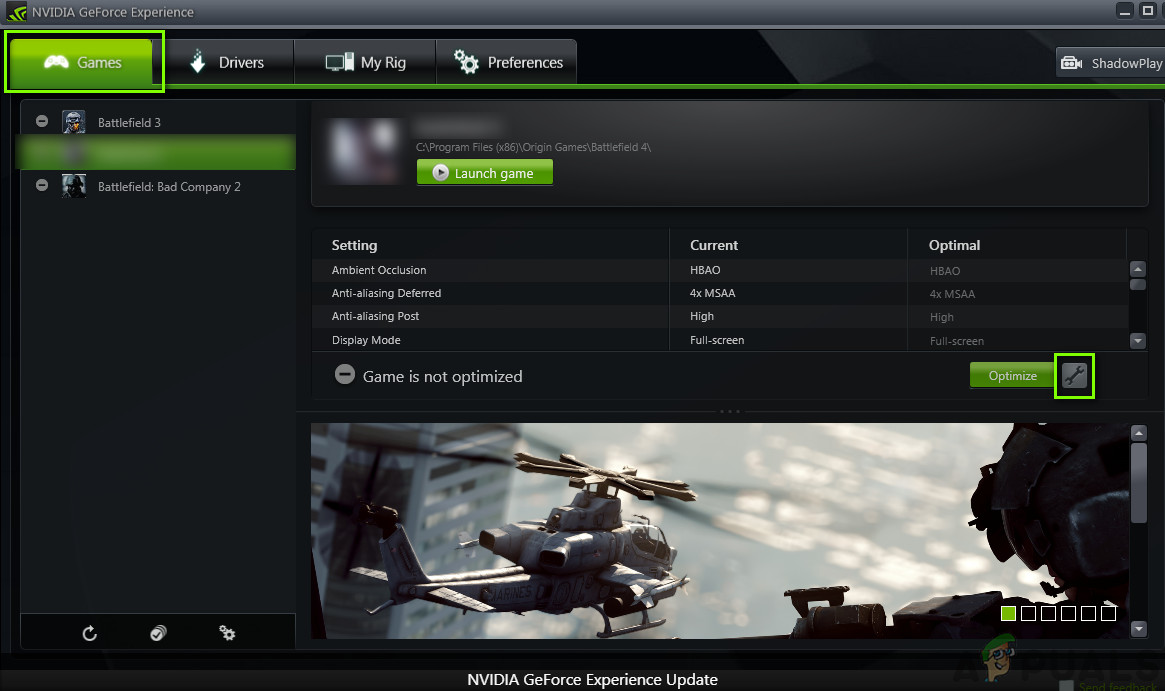Viewport: 1165px width, 691px height.
Task: Click the blurred game cover thumbnail
Action: click(363, 151)
